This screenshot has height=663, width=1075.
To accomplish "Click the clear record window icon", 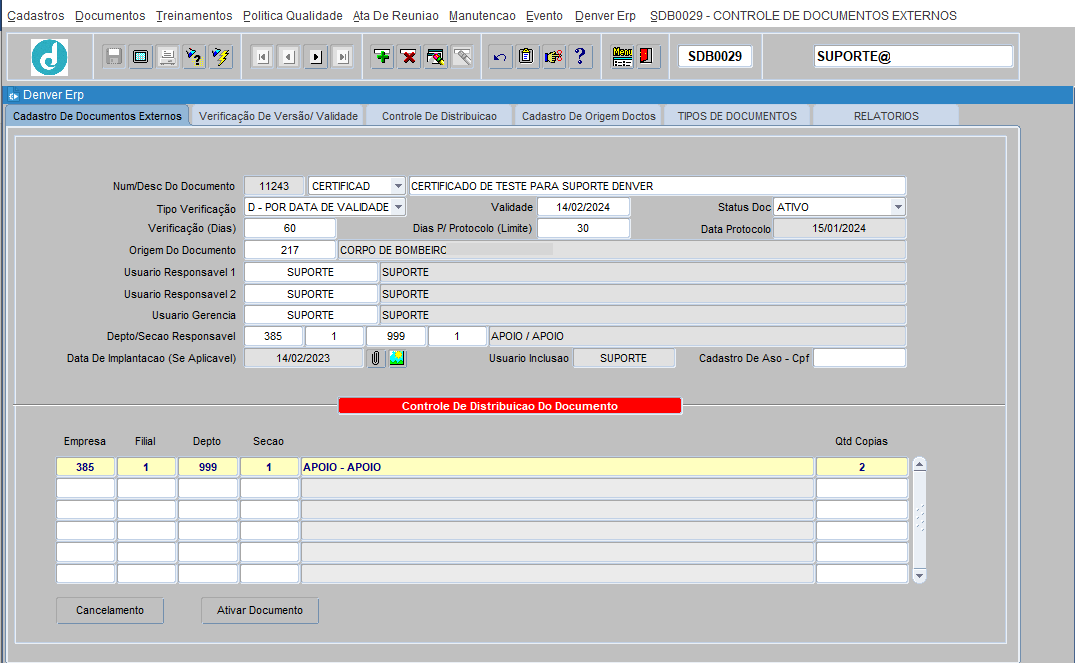I will (435, 57).
